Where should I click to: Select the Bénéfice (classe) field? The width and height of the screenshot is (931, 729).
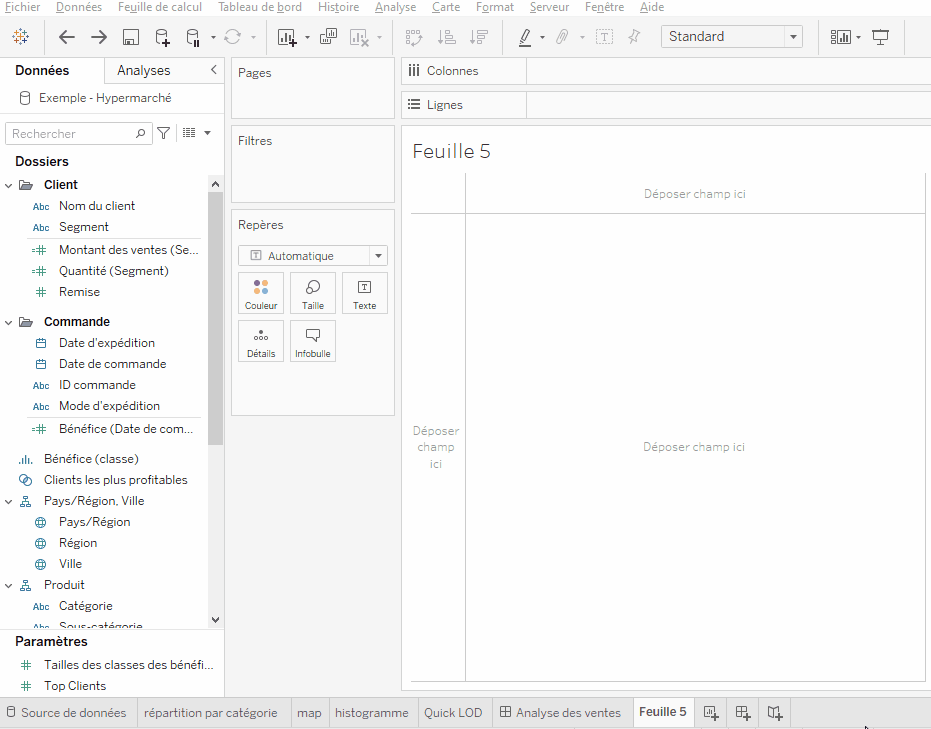(91, 459)
